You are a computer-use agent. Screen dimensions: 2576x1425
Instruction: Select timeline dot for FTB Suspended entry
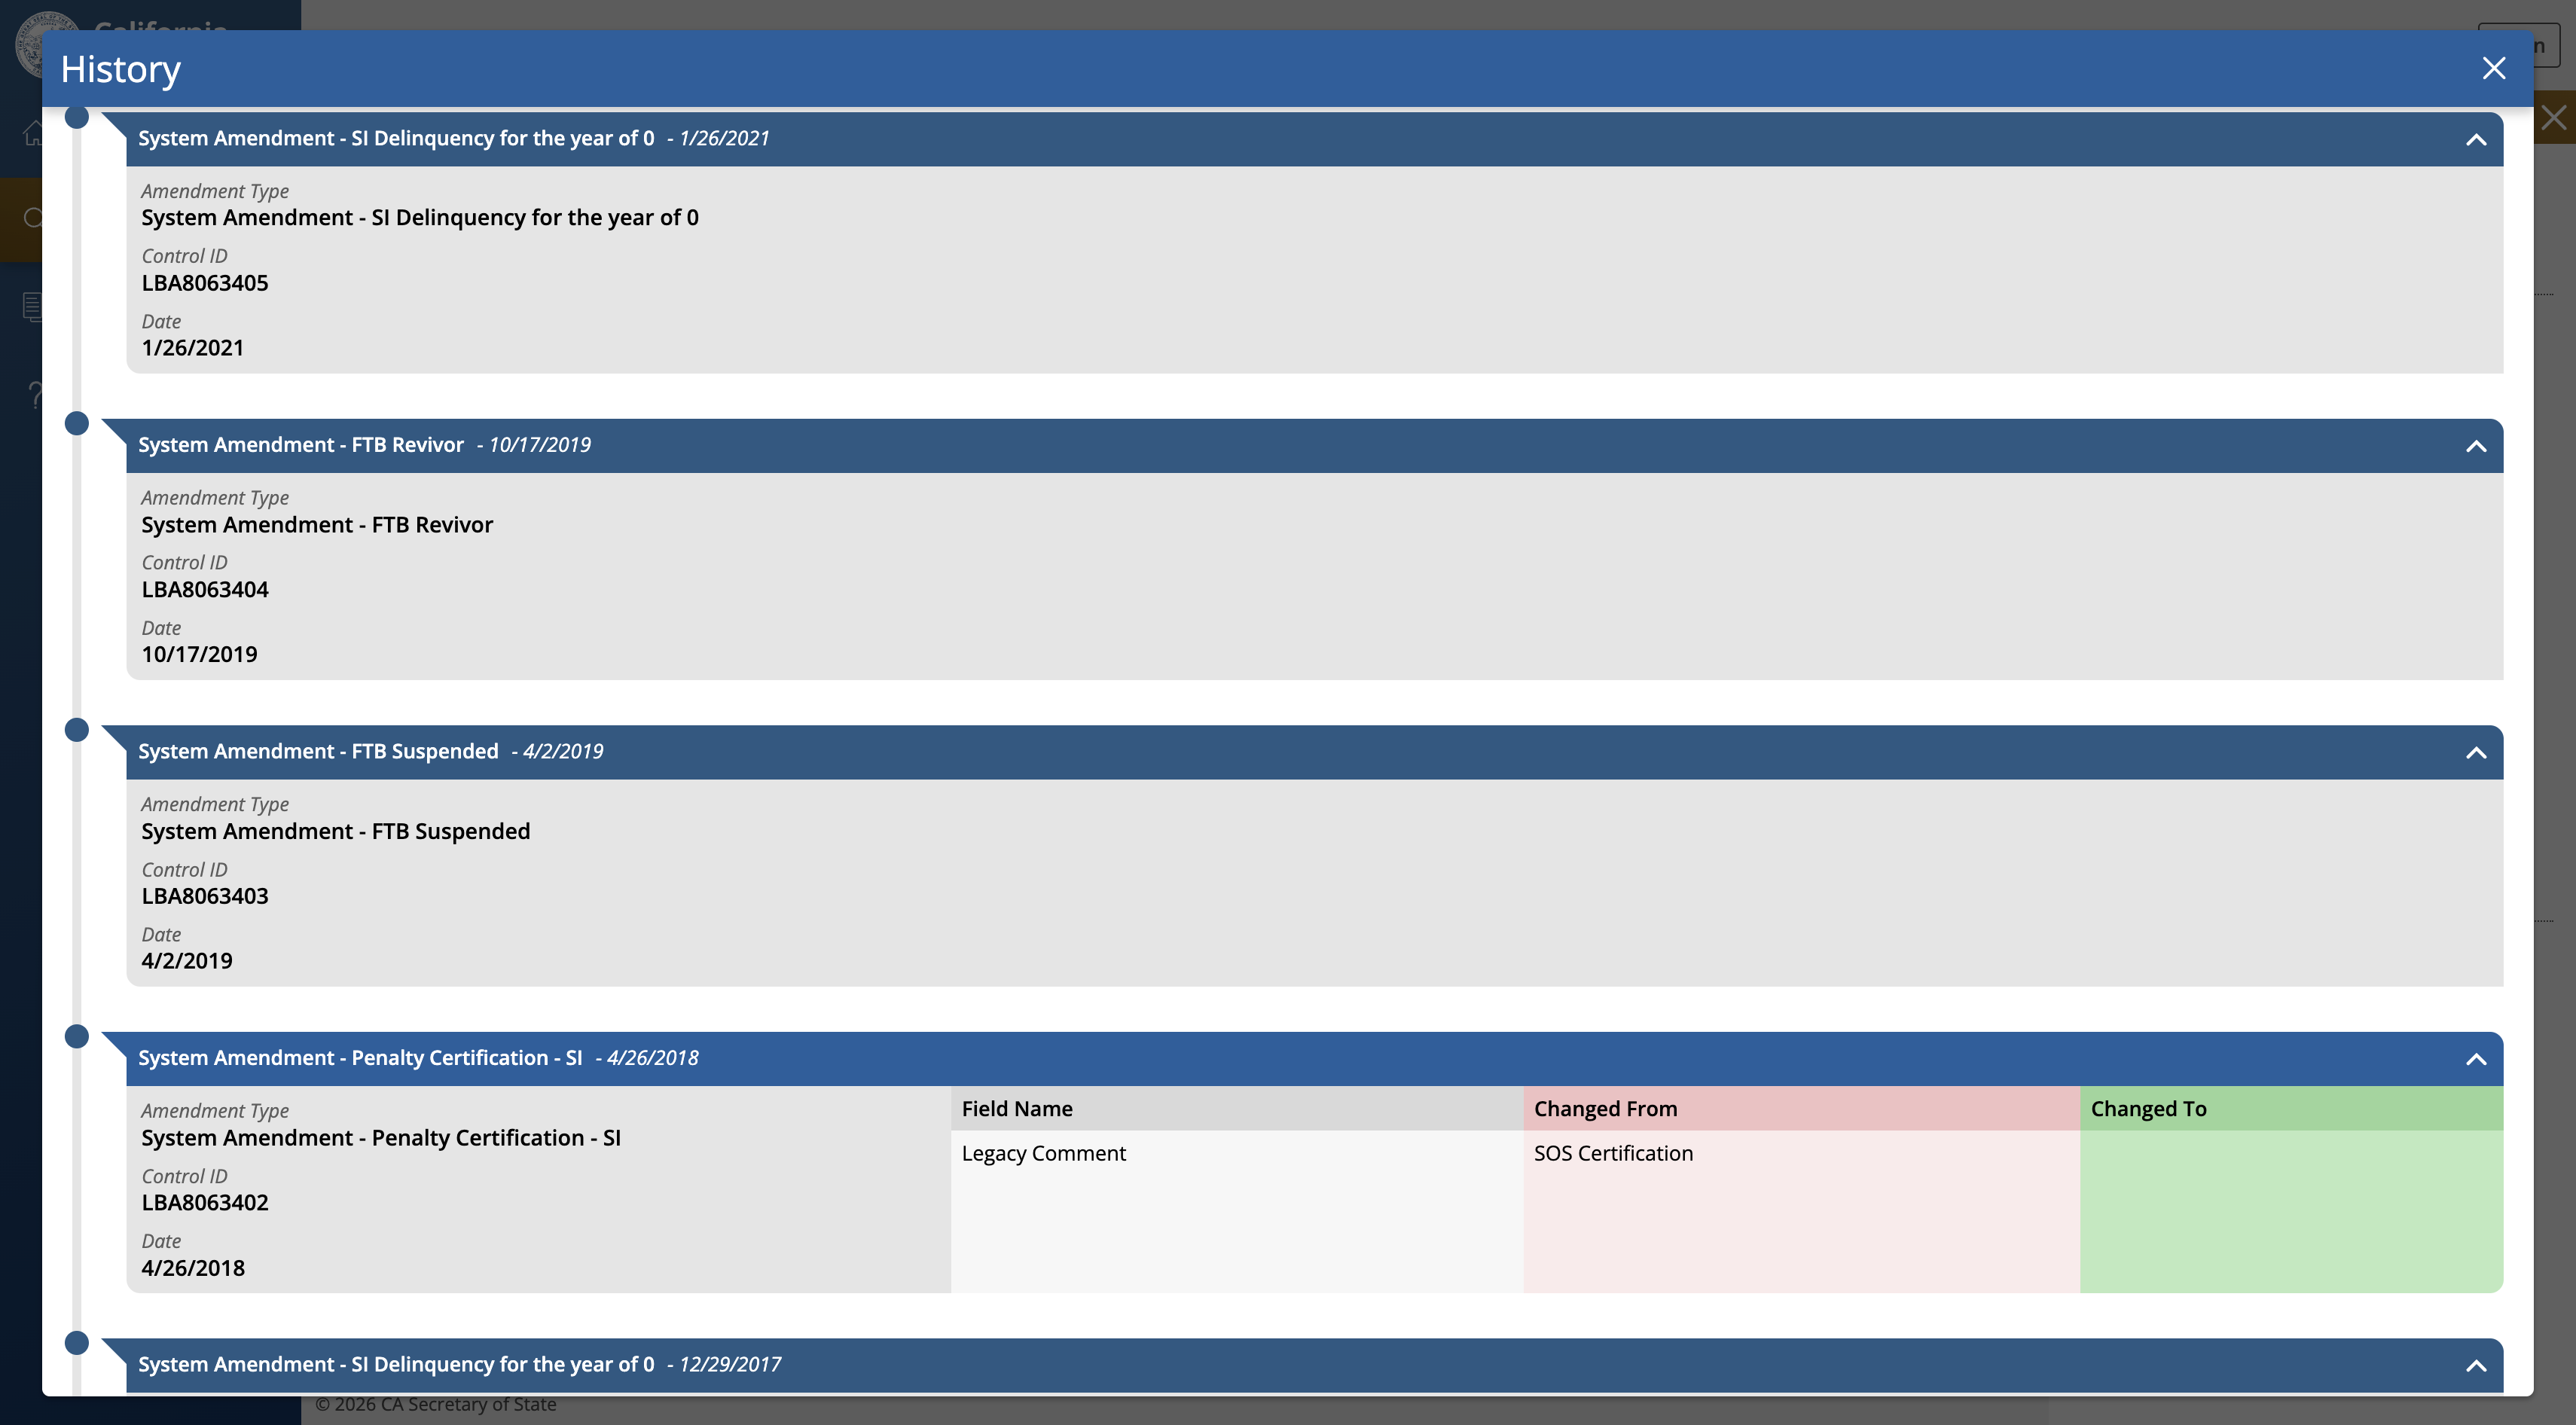pyautogui.click(x=76, y=729)
